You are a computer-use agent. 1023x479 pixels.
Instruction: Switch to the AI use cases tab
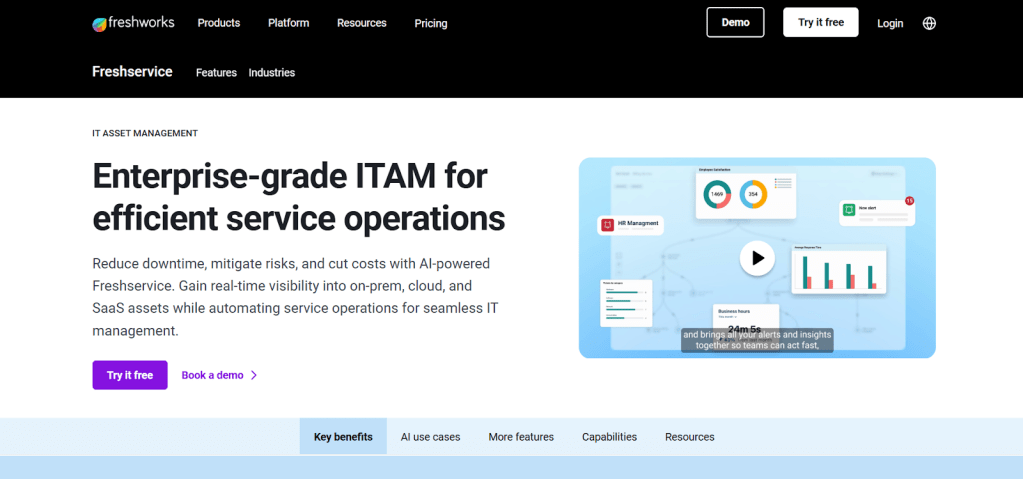(430, 437)
